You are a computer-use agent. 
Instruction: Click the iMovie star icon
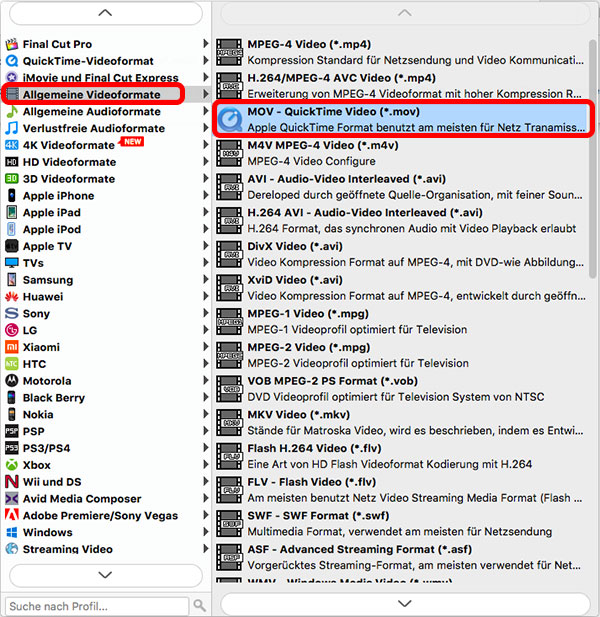point(12,78)
